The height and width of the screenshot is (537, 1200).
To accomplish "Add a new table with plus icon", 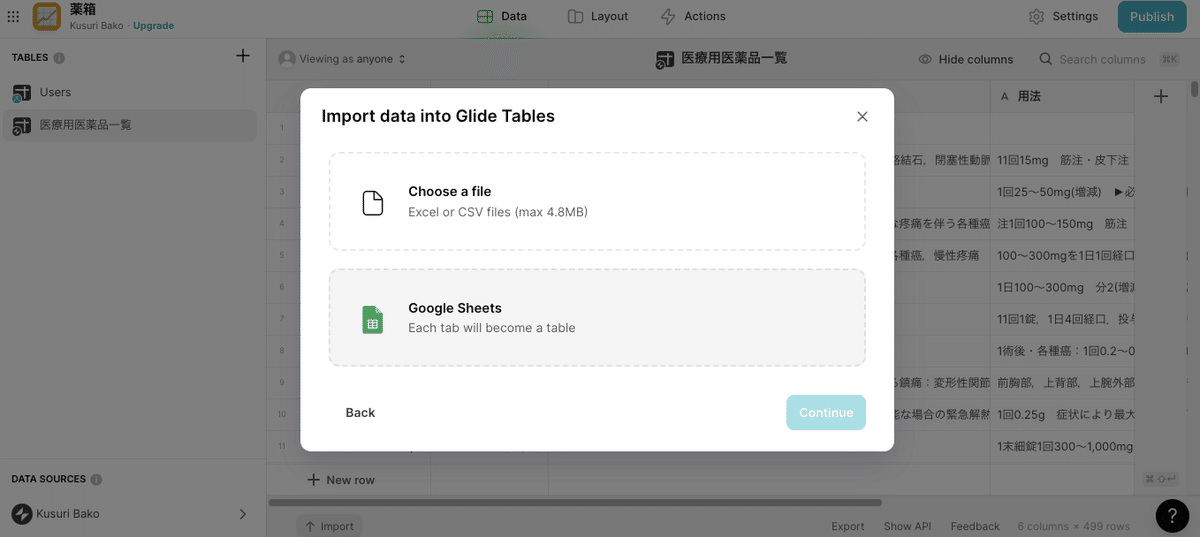I will 242,56.
